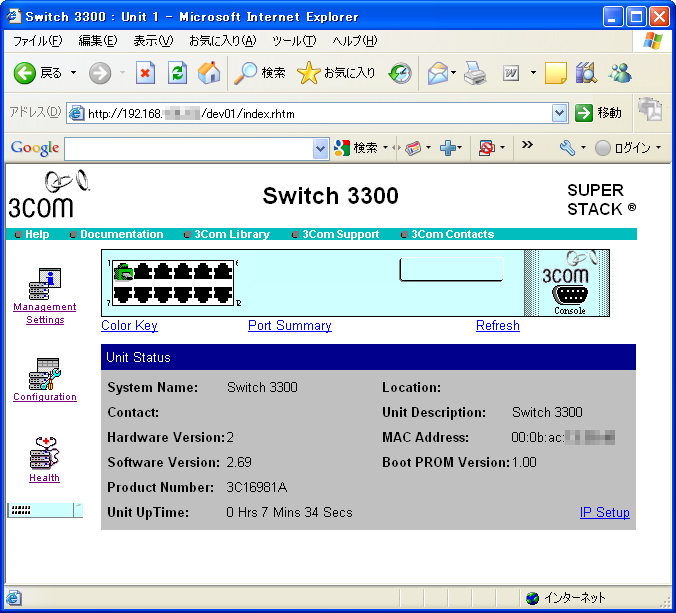Viewport: 676px width, 613px height.
Task: Click the Configuration text link
Action: (x=45, y=397)
